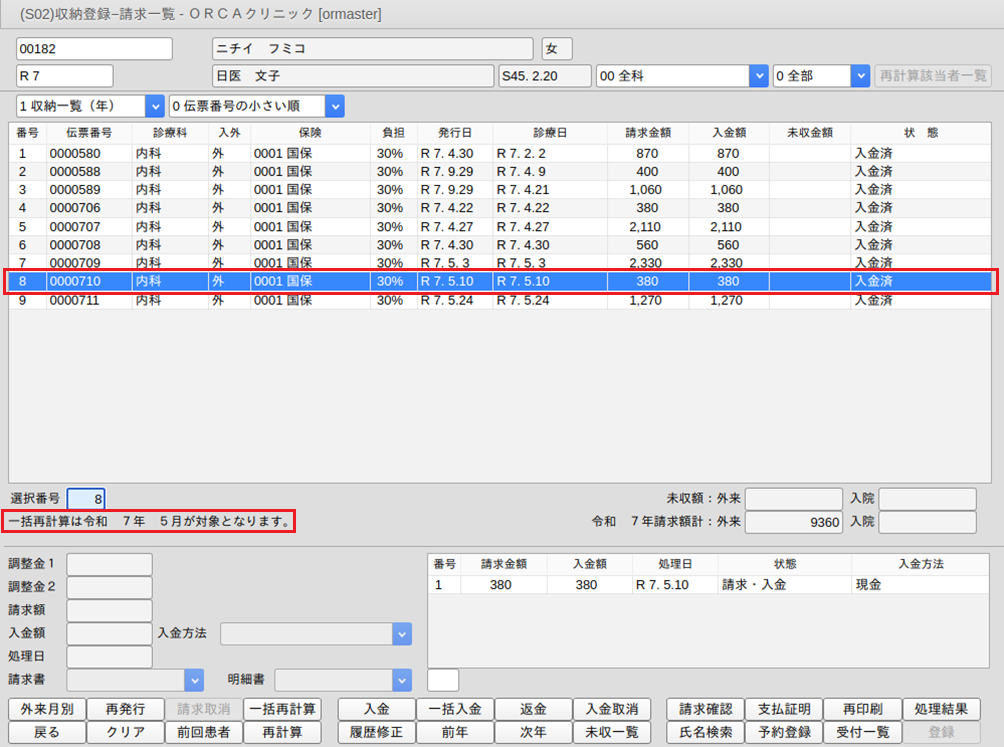Expand the 伝票番号の小さい順 sort dropdown

pyautogui.click(x=334, y=106)
